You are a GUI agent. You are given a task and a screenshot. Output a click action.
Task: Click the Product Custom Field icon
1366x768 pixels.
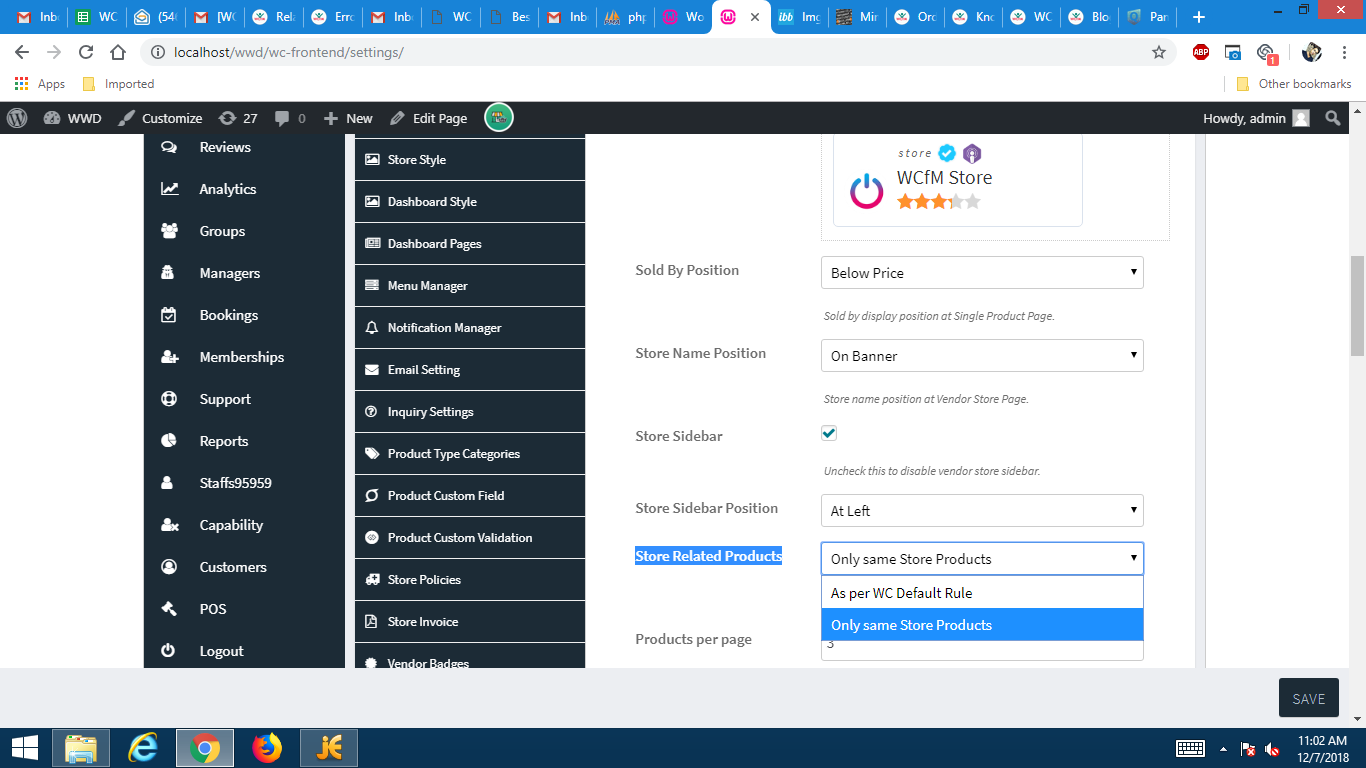[372, 496]
